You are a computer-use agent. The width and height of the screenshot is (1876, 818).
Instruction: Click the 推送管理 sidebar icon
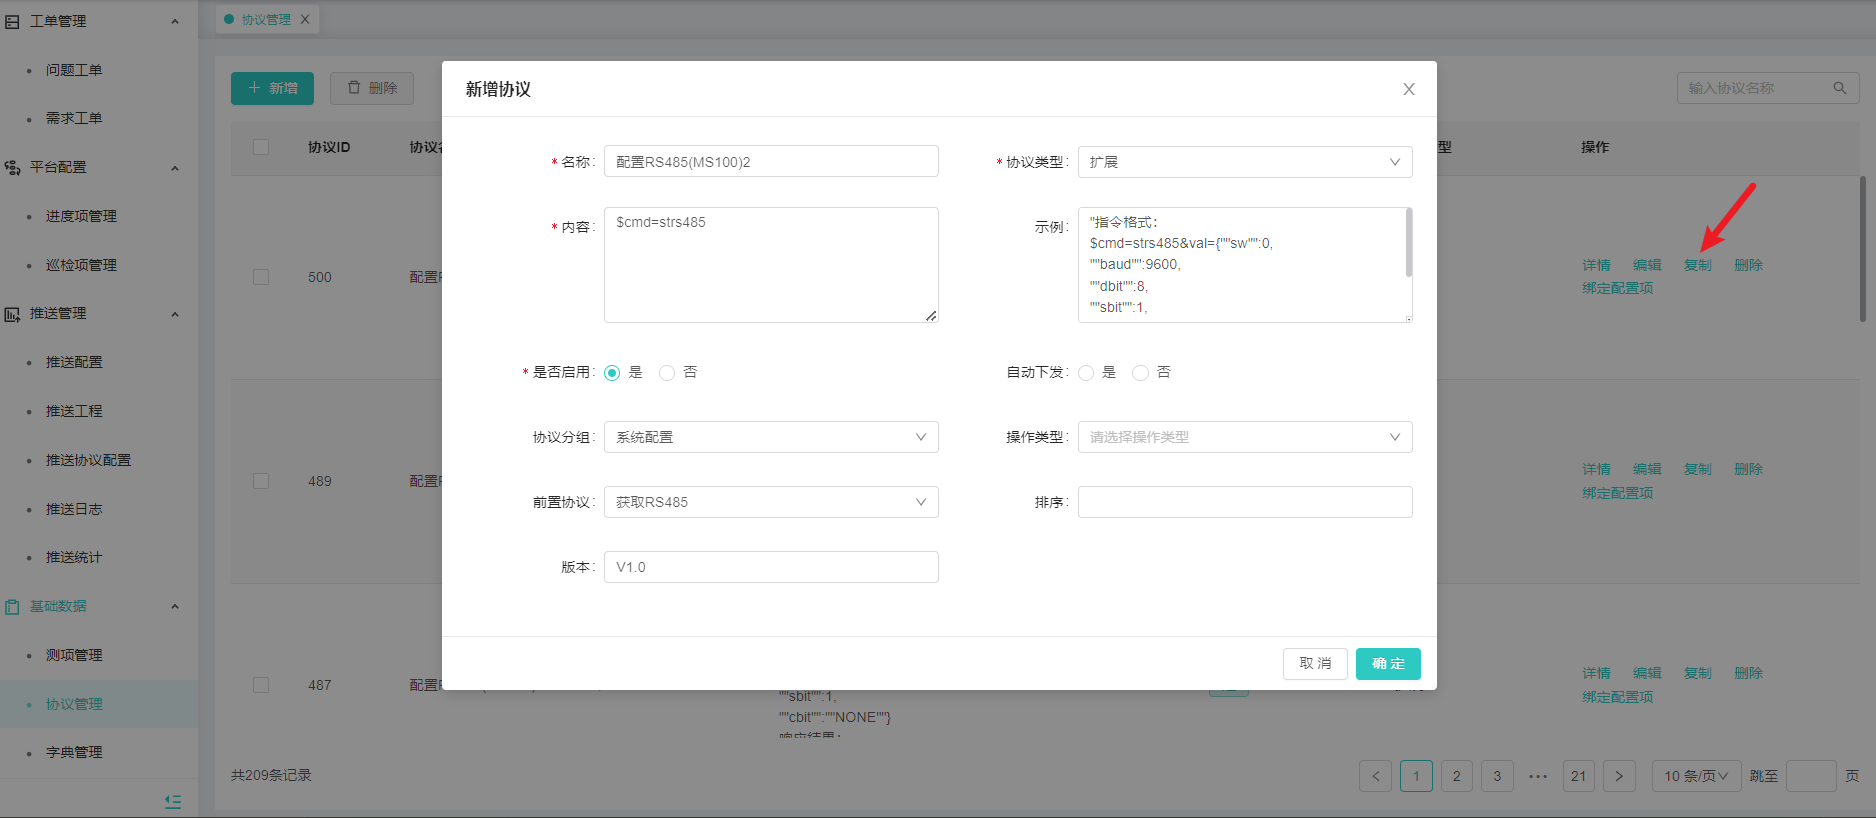(x=12, y=314)
